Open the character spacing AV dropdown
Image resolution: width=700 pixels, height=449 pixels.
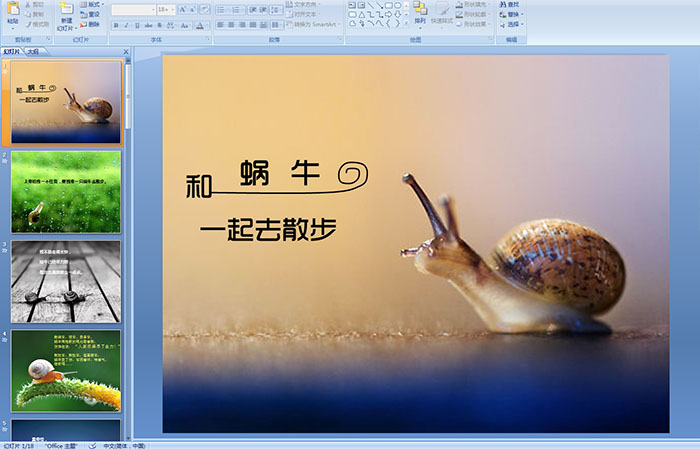point(171,25)
